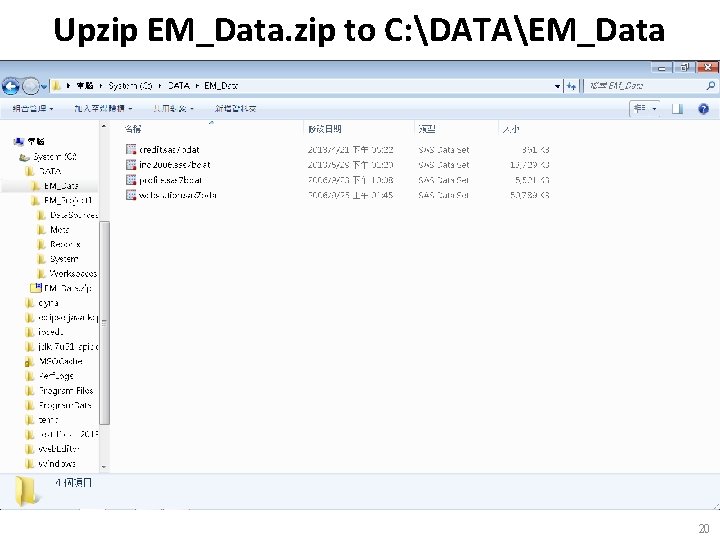Select the credit.sas7bdat file icon
The width and height of the screenshot is (720, 540).
click(131, 149)
